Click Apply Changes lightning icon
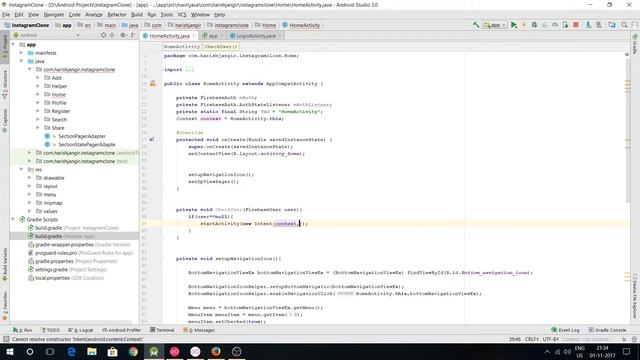 (524, 25)
